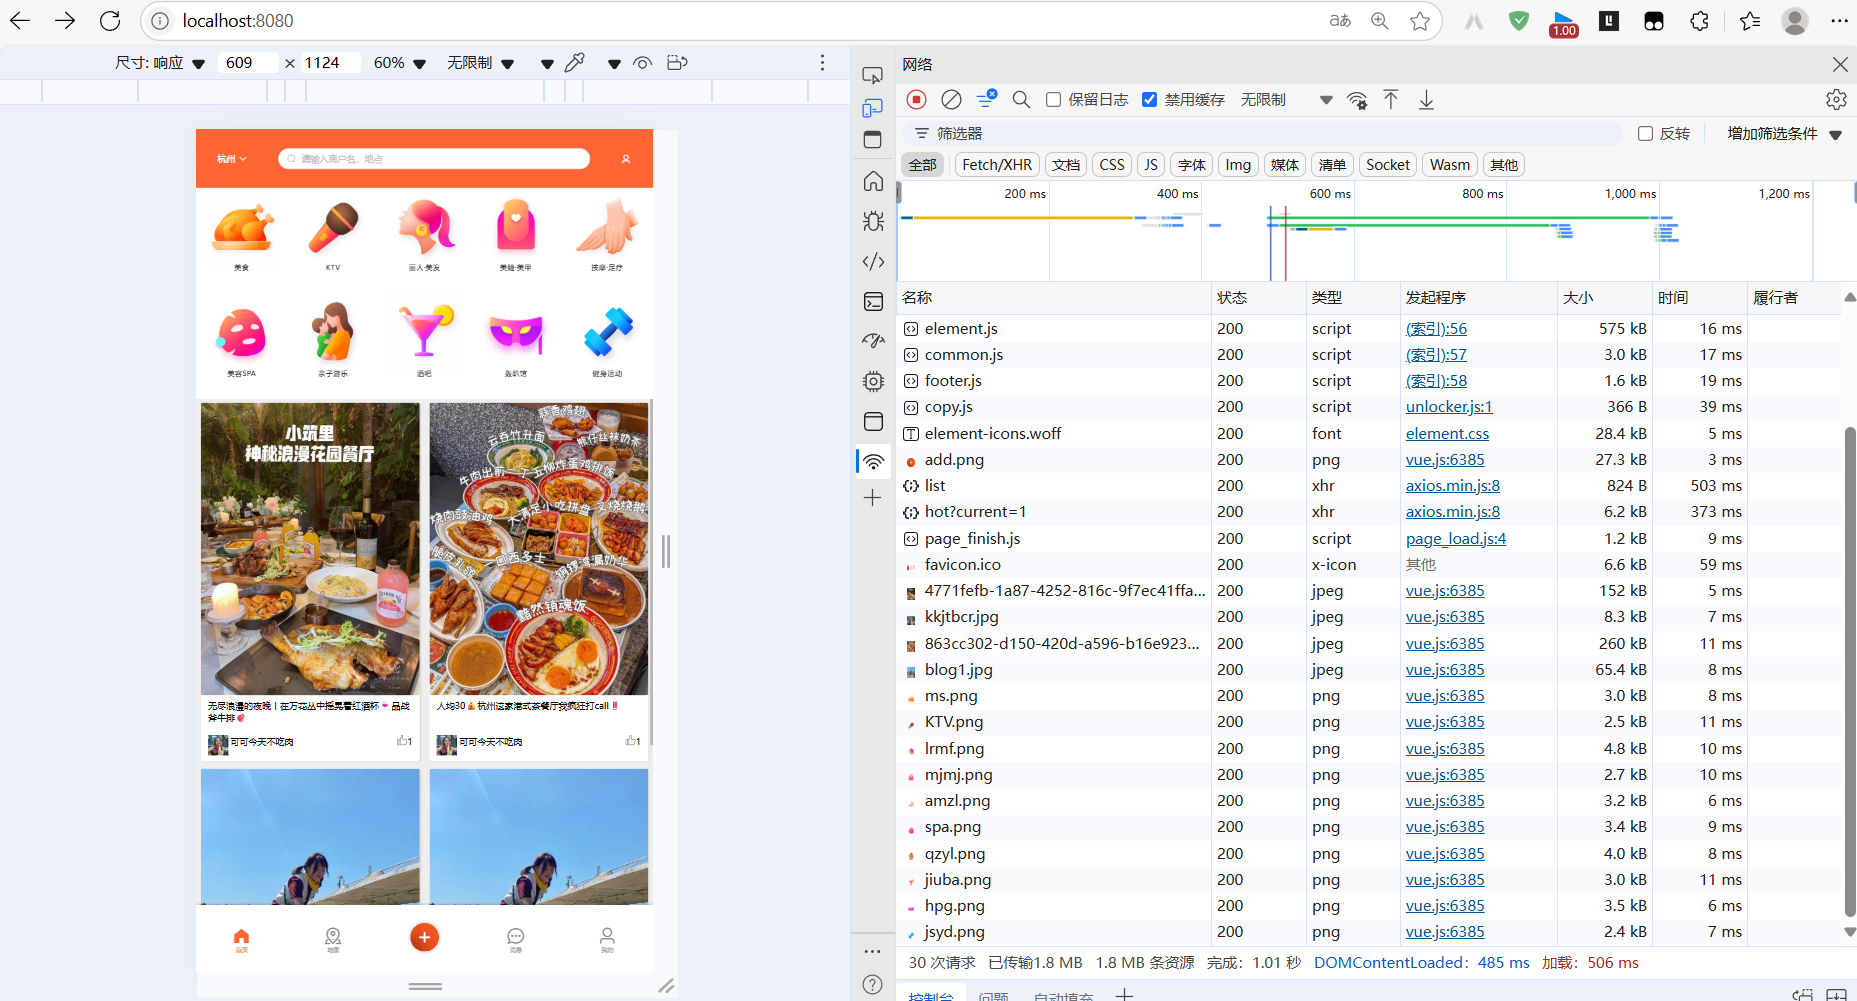
Task: Enable the 保留日志 checkbox
Action: (1053, 99)
